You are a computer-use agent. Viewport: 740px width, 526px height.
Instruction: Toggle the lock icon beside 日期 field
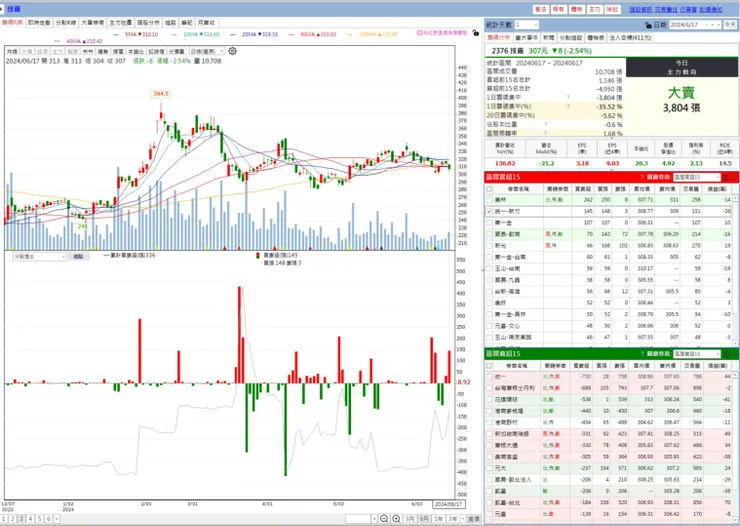pyautogui.click(x=648, y=25)
